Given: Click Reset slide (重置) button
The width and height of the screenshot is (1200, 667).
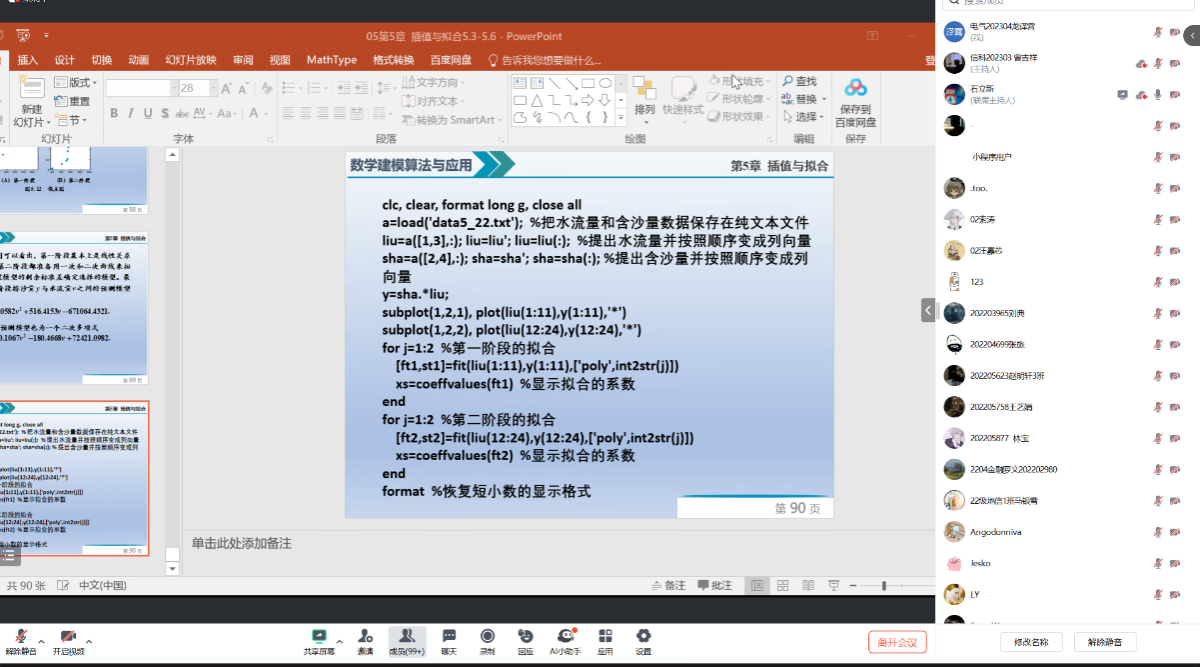Looking at the screenshot, I should (x=73, y=101).
